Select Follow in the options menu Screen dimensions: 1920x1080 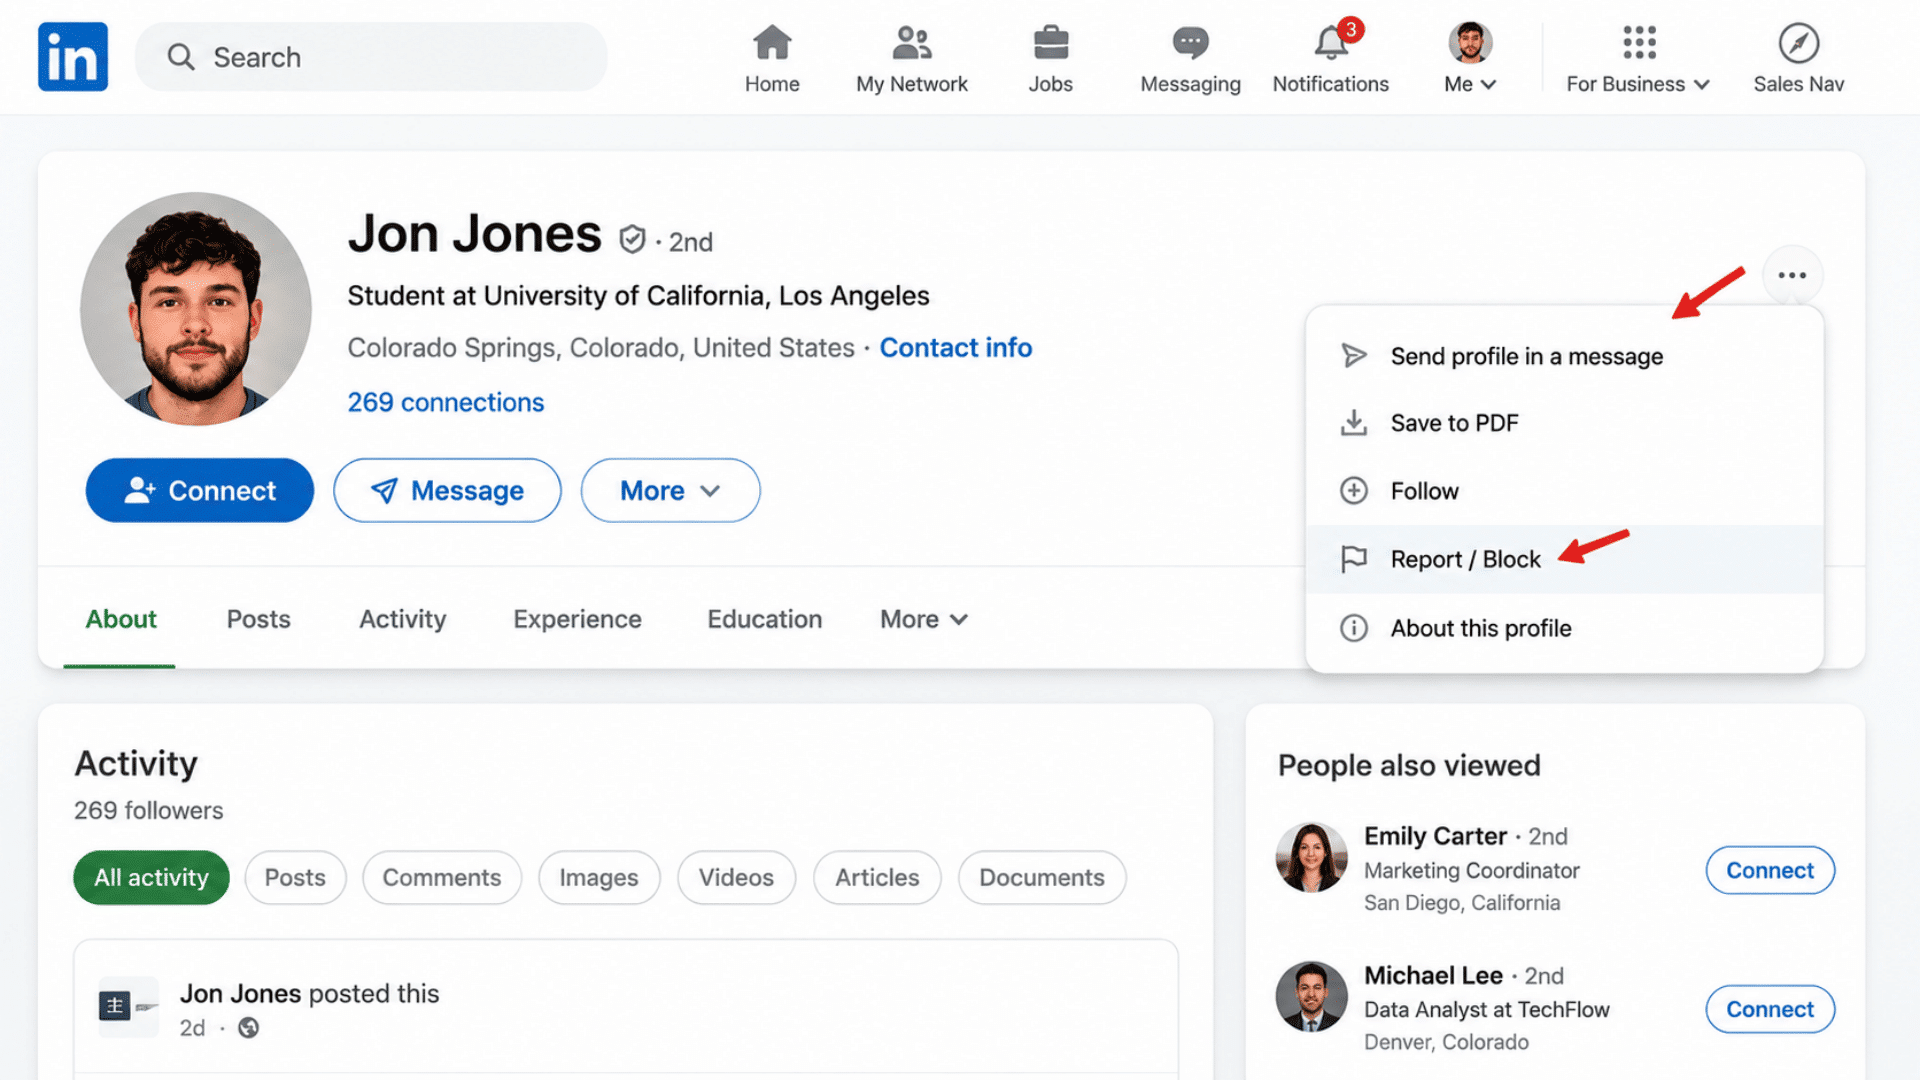click(x=1564, y=491)
